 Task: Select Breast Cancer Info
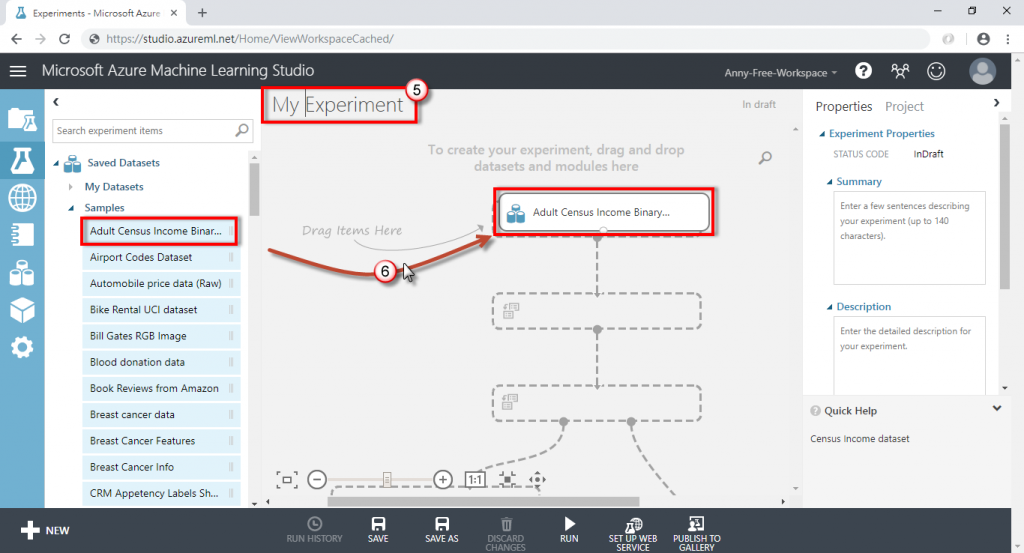(x=161, y=467)
